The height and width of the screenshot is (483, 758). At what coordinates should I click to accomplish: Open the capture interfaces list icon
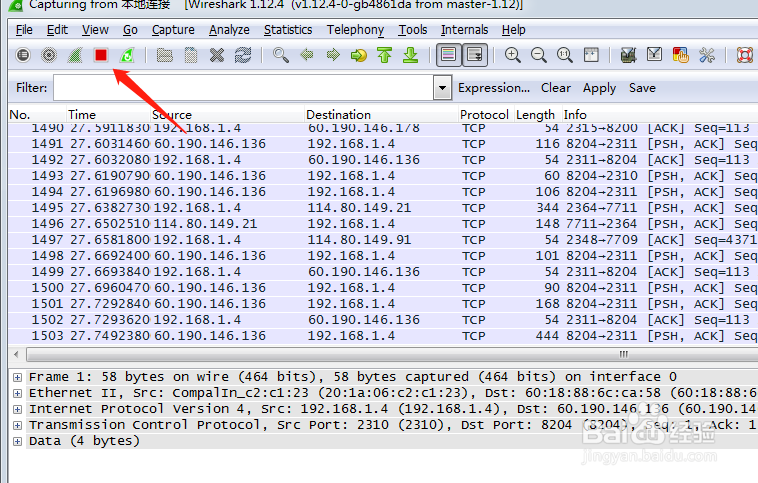pos(23,55)
